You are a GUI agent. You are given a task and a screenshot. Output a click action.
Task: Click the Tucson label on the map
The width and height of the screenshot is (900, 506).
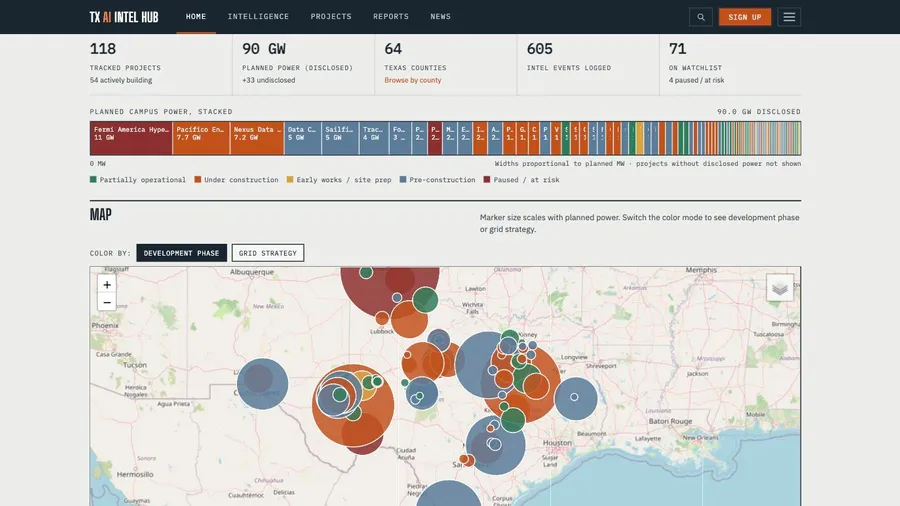(135, 365)
